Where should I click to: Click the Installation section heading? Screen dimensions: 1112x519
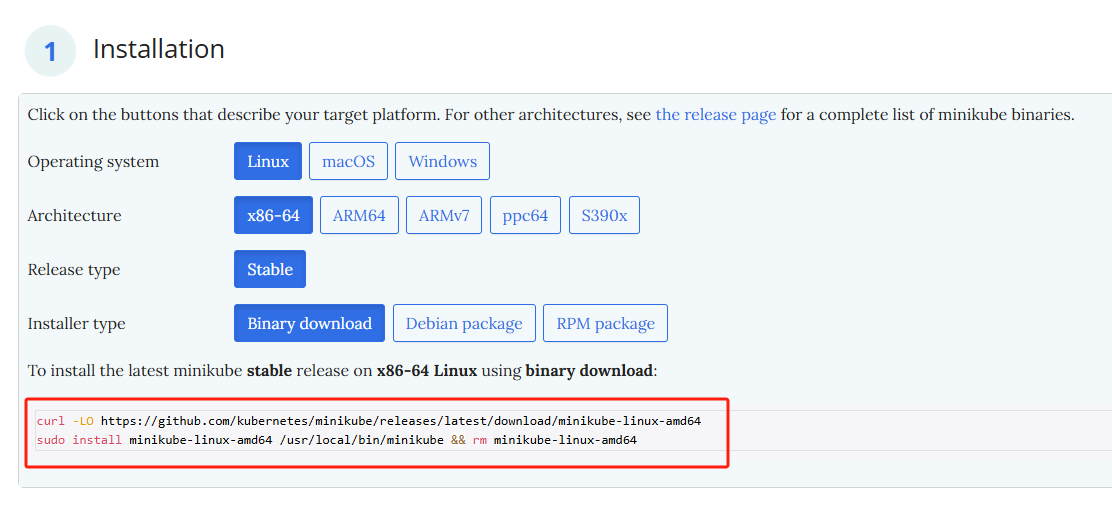[x=159, y=49]
